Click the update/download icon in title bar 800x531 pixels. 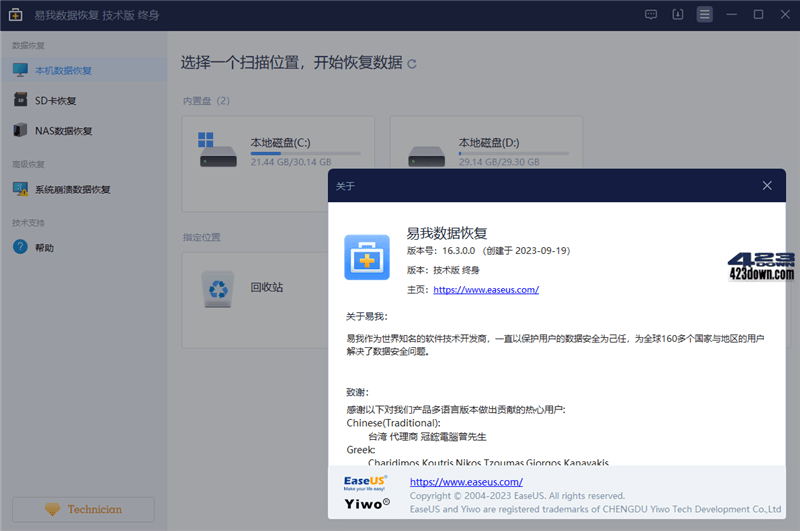pos(678,15)
